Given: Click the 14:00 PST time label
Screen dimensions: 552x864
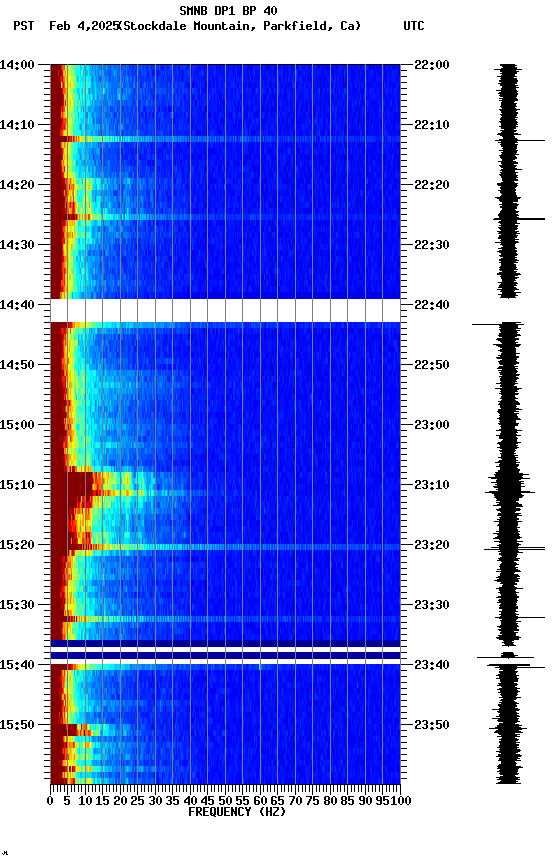Looking at the screenshot, I should [17, 65].
